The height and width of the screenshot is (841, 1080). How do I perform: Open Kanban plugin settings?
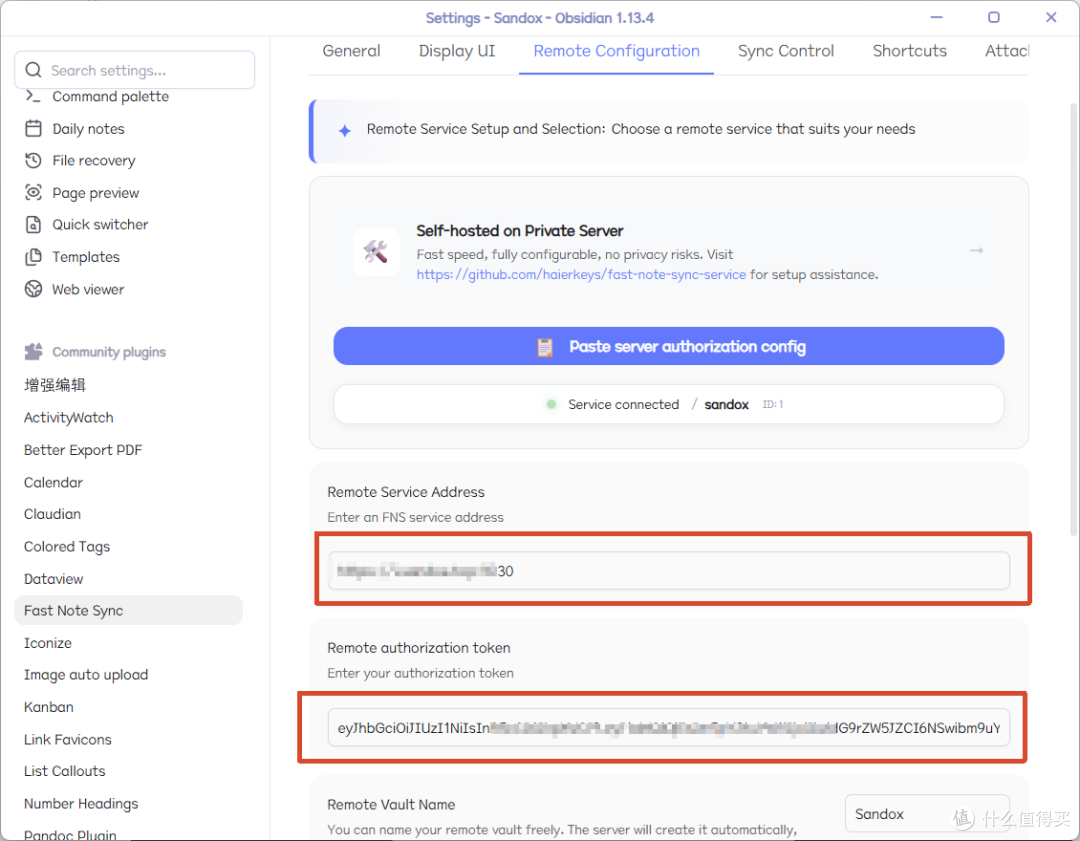click(x=48, y=707)
